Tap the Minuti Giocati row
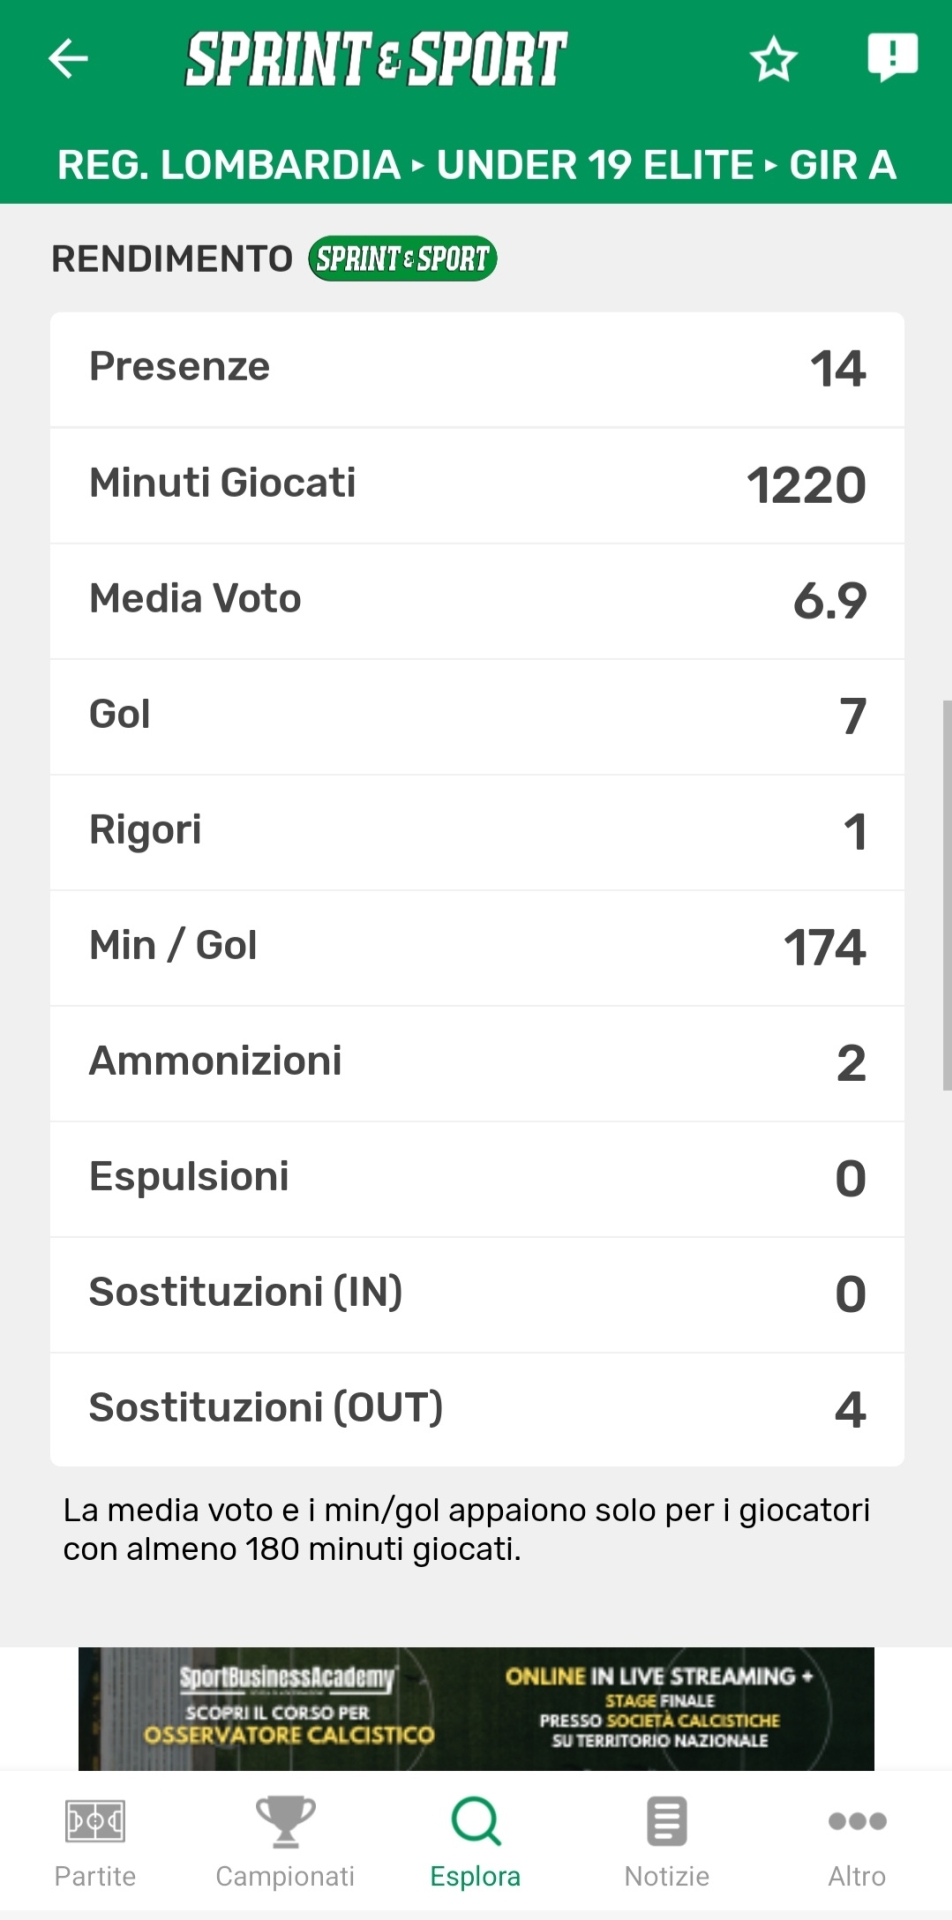This screenshot has width=952, height=1920. coord(477,485)
